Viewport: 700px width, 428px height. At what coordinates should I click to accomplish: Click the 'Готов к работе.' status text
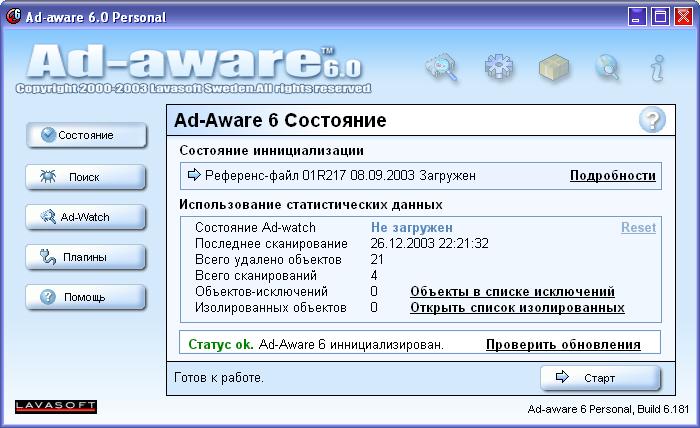[x=219, y=378]
